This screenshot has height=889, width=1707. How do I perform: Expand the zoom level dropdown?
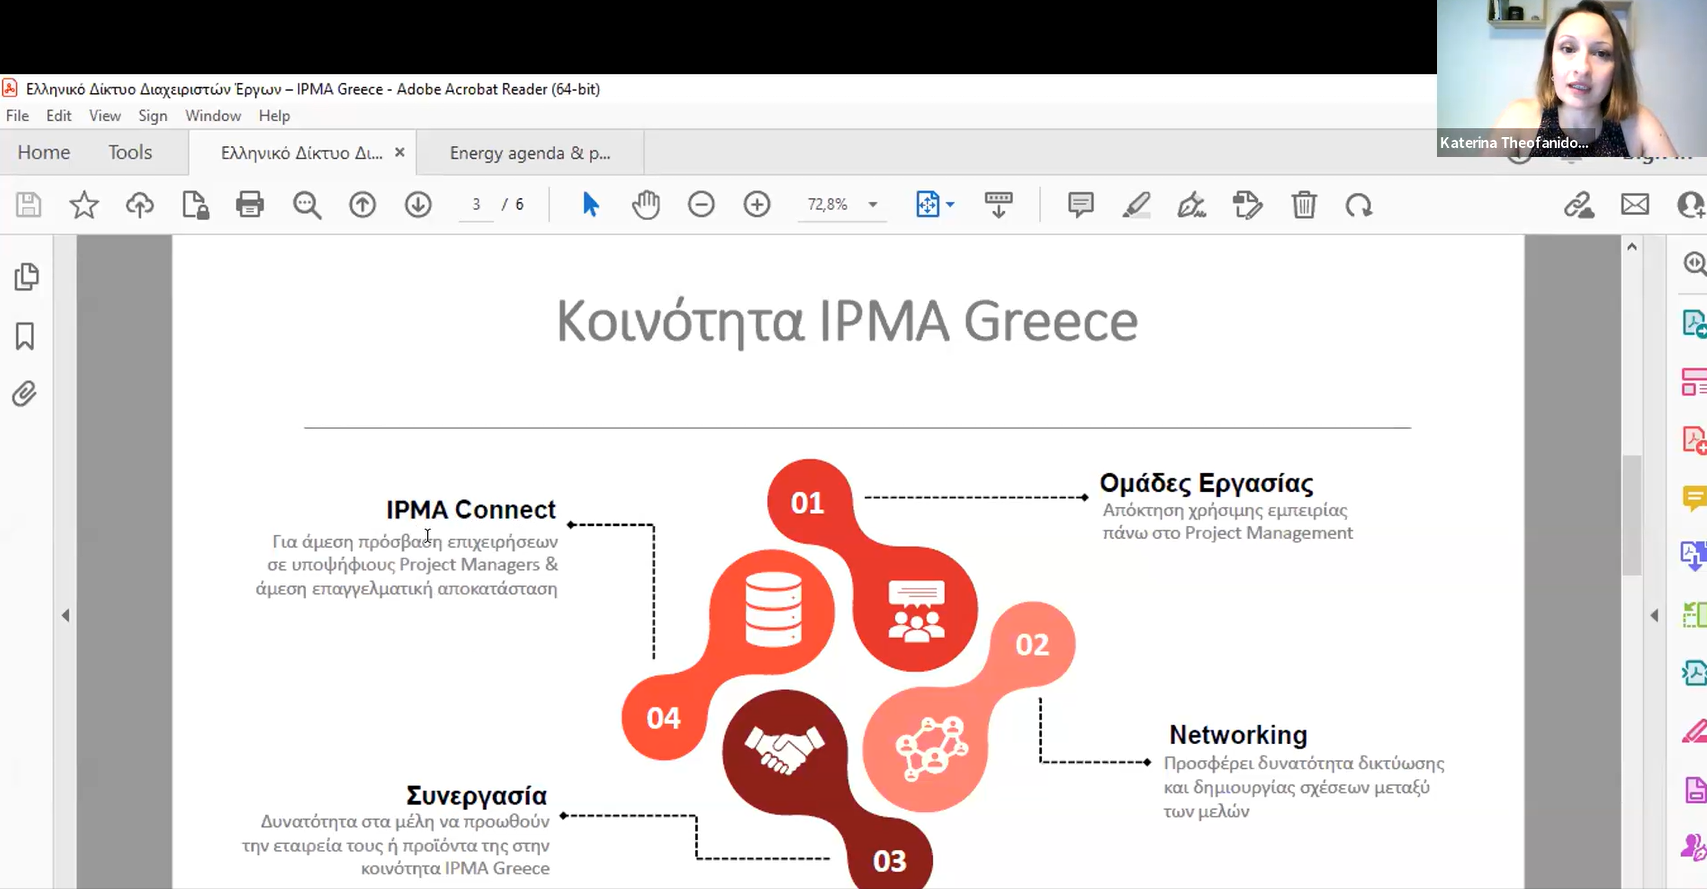(873, 205)
